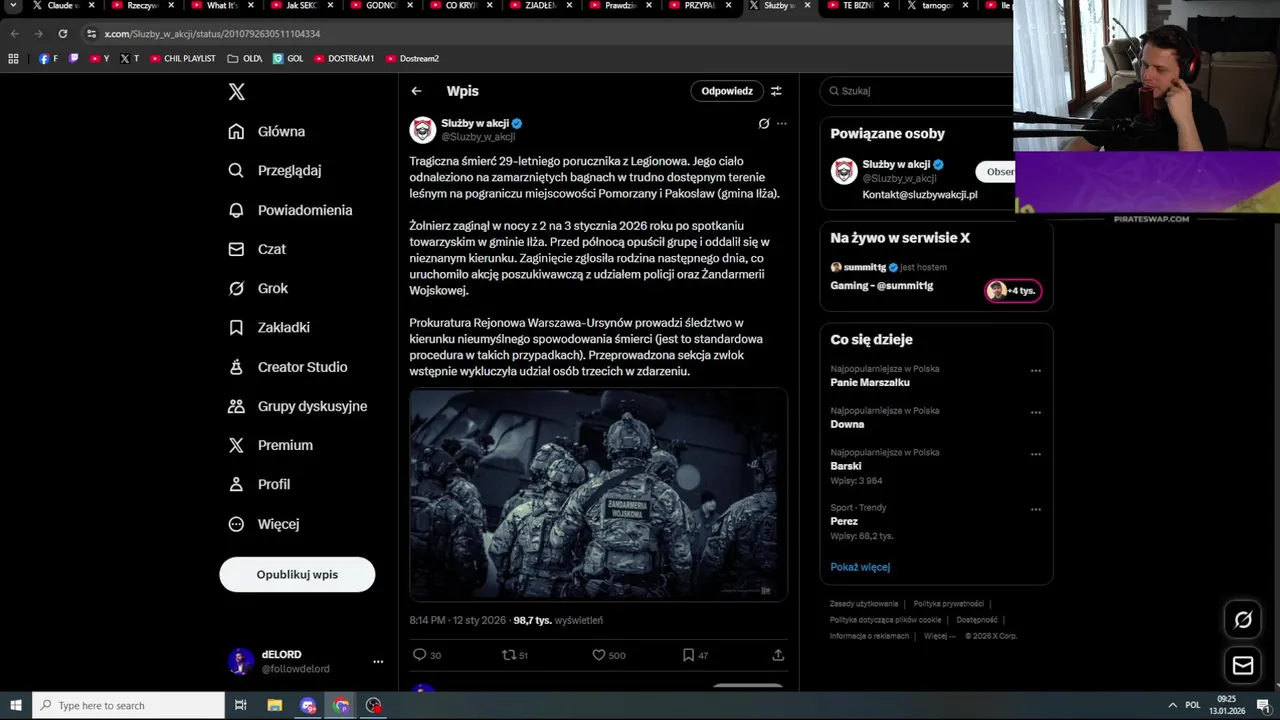Open post three-dot options menu
This screenshot has height=720, width=1280.
coord(782,124)
